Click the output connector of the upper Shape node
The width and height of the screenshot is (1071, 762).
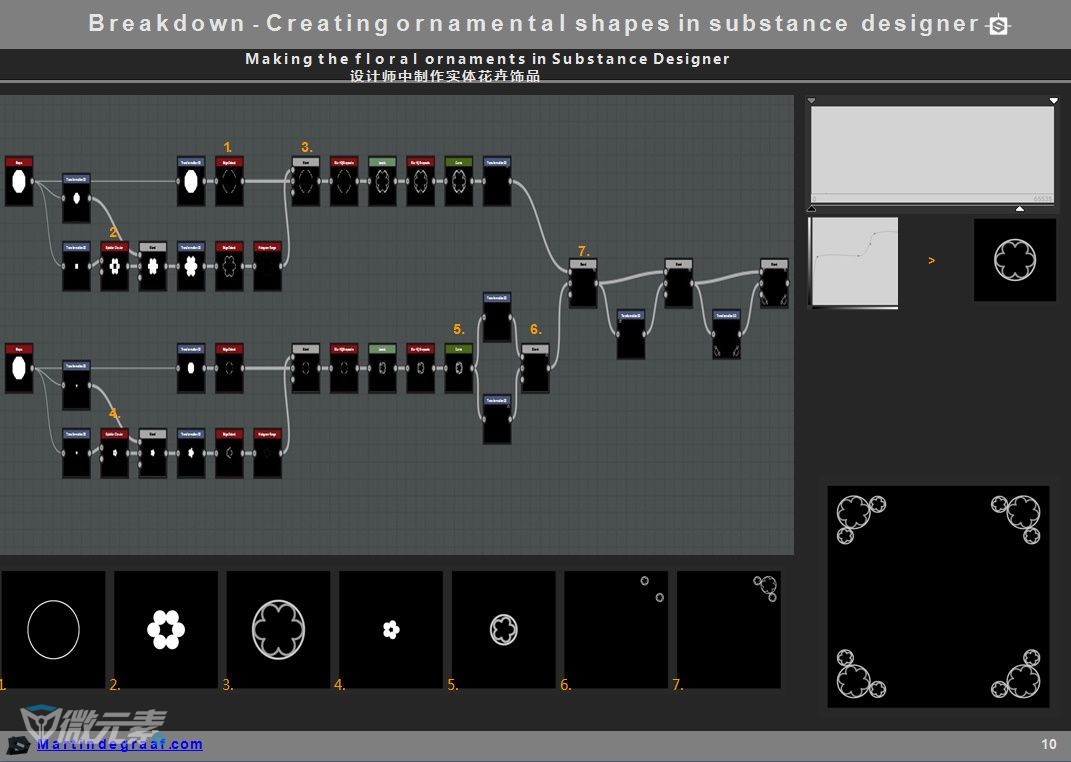34,182
